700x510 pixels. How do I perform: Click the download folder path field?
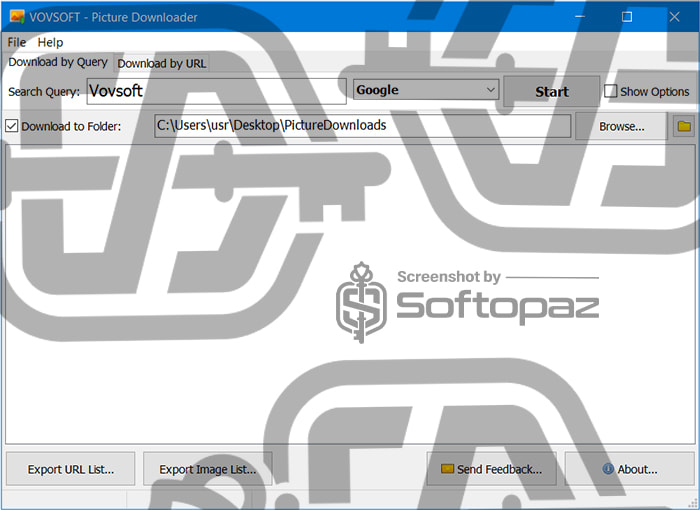[x=362, y=126]
